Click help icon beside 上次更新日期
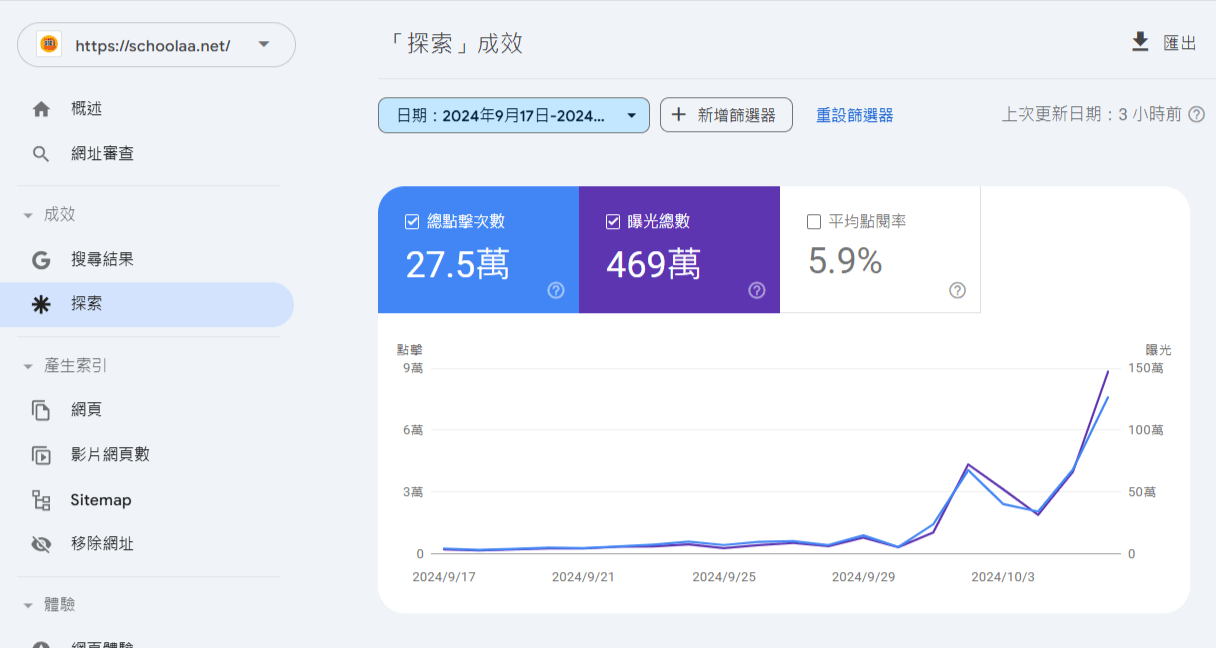The image size is (1216, 648). click(x=1197, y=115)
